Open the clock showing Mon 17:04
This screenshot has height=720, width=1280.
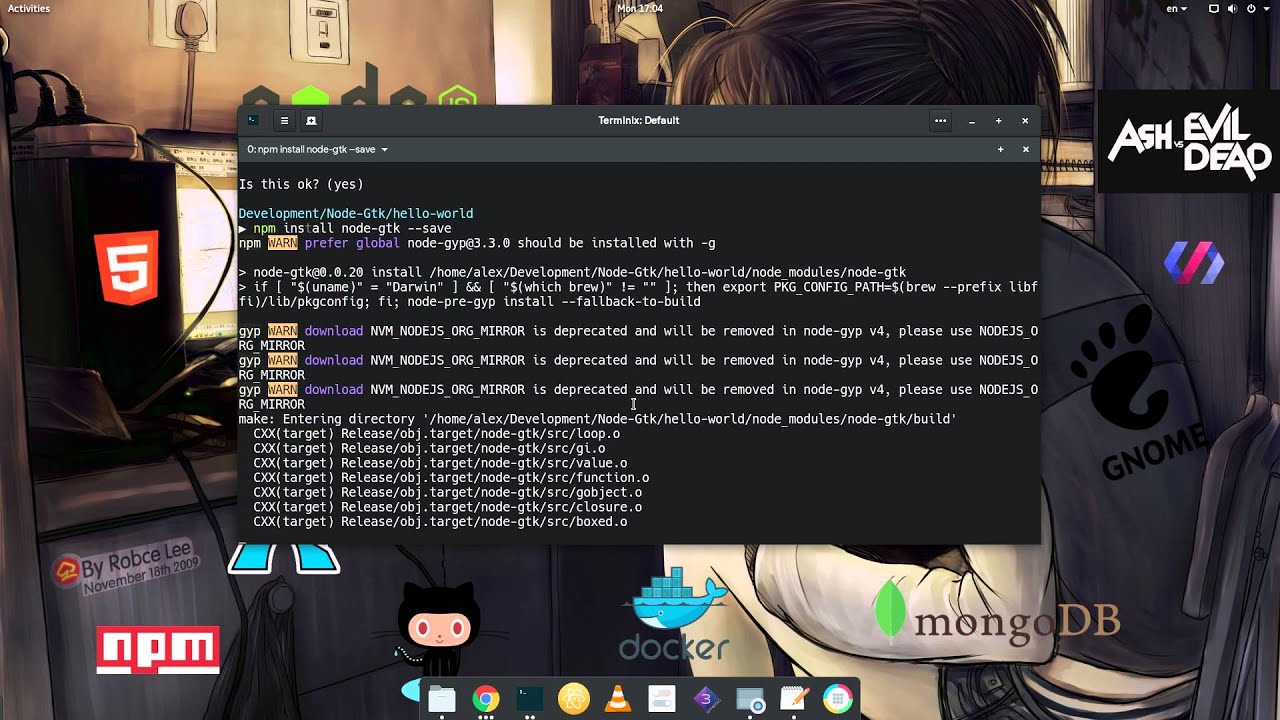point(640,8)
